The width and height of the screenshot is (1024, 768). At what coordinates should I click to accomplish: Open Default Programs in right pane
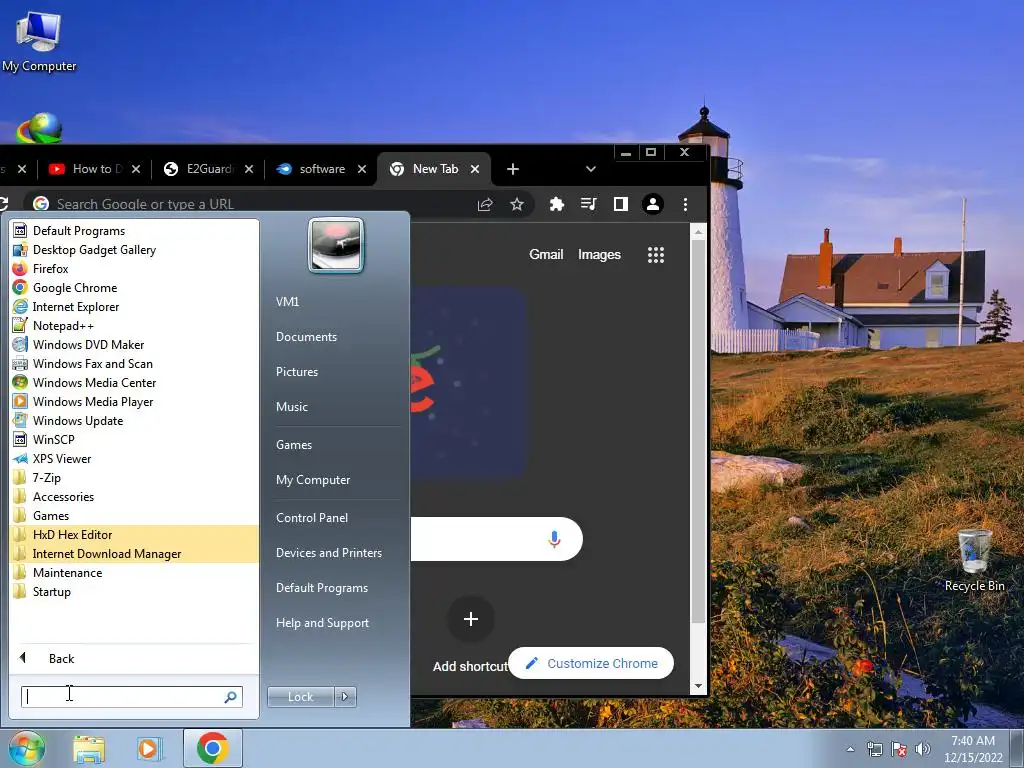pos(321,588)
